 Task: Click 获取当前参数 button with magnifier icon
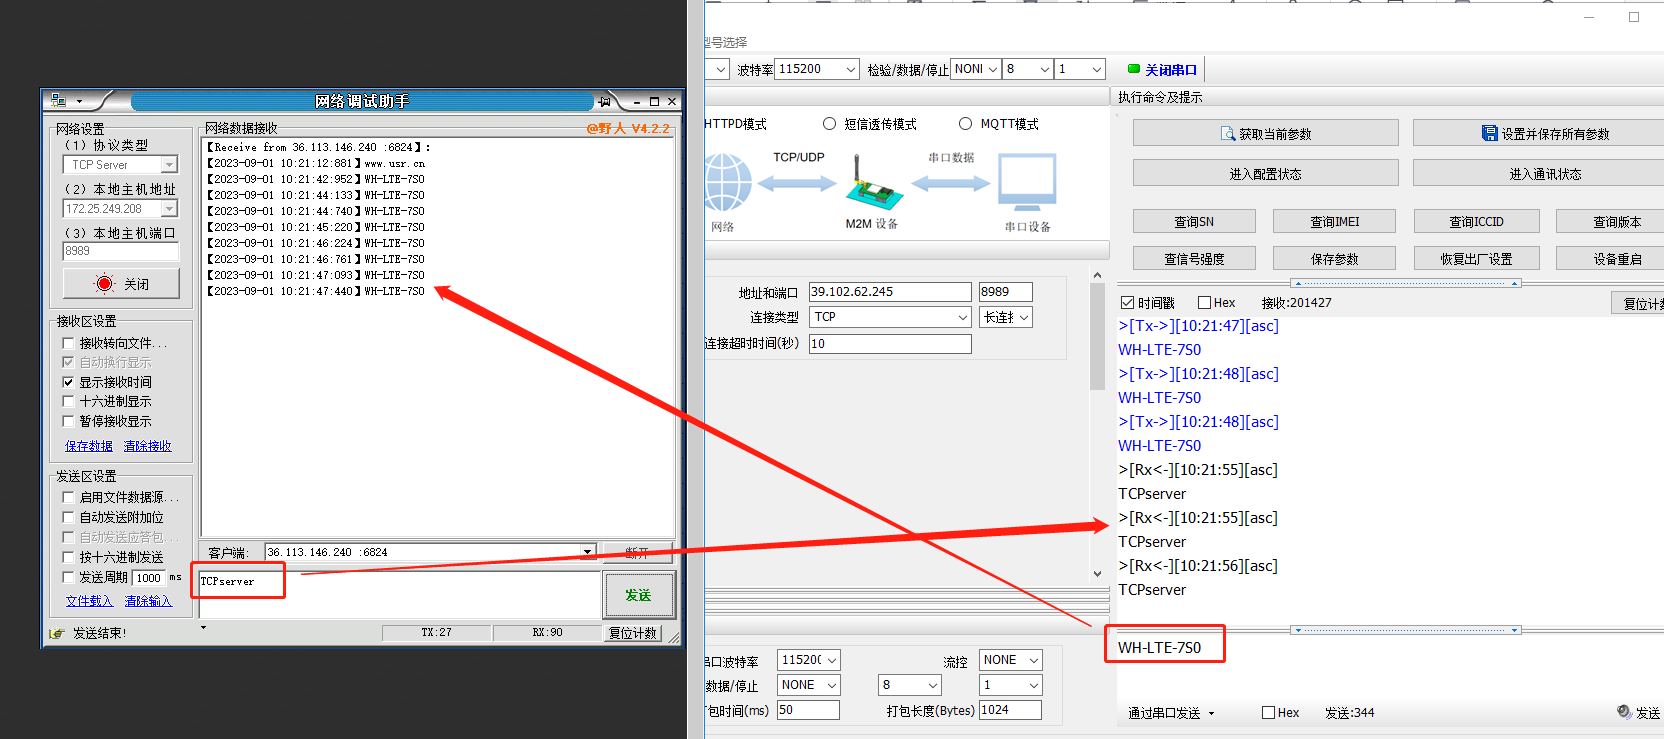pos(1265,133)
